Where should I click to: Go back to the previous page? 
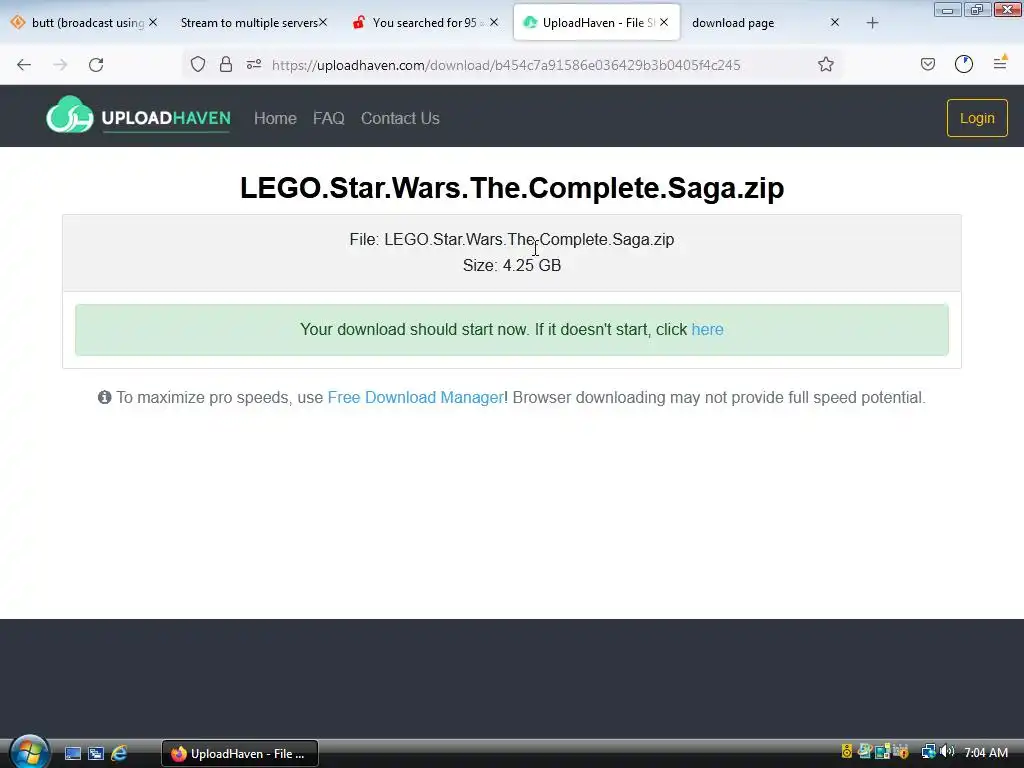[24, 65]
